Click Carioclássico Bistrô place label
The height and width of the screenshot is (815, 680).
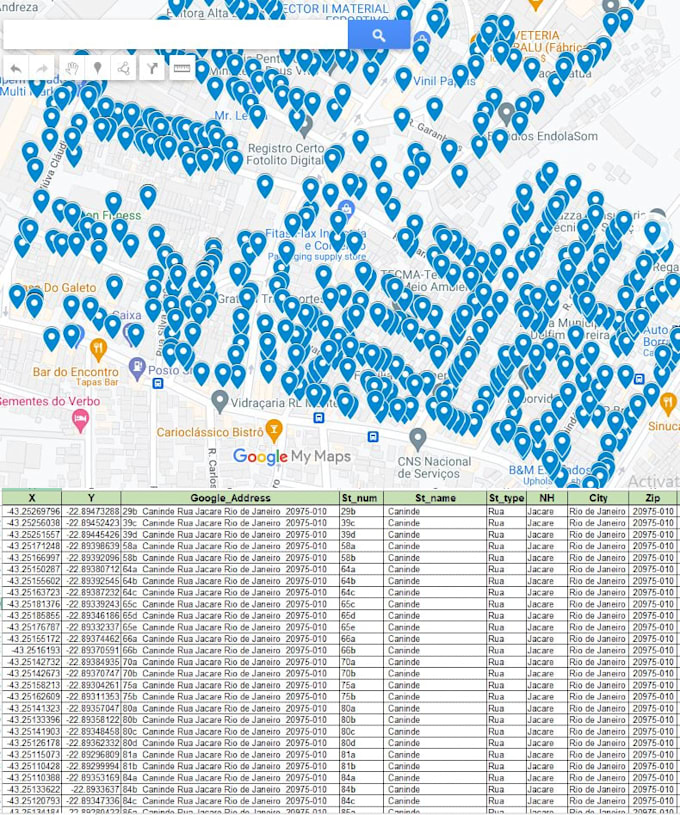210,432
